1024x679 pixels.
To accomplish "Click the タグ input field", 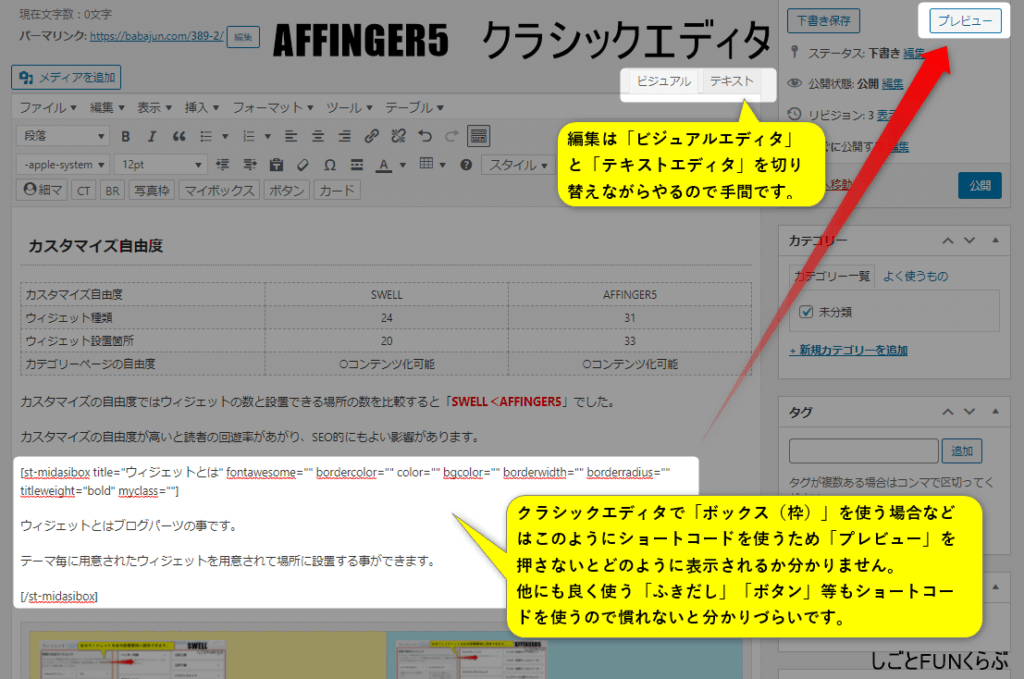I will pyautogui.click(x=863, y=451).
